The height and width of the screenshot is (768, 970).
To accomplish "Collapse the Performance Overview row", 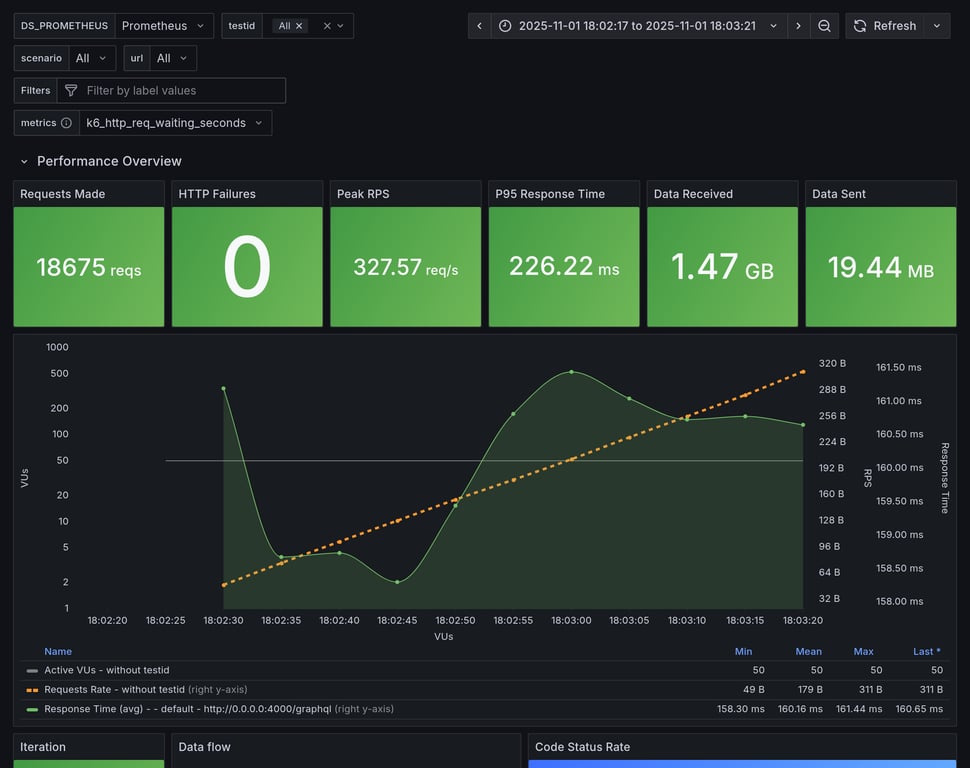I will (24, 162).
